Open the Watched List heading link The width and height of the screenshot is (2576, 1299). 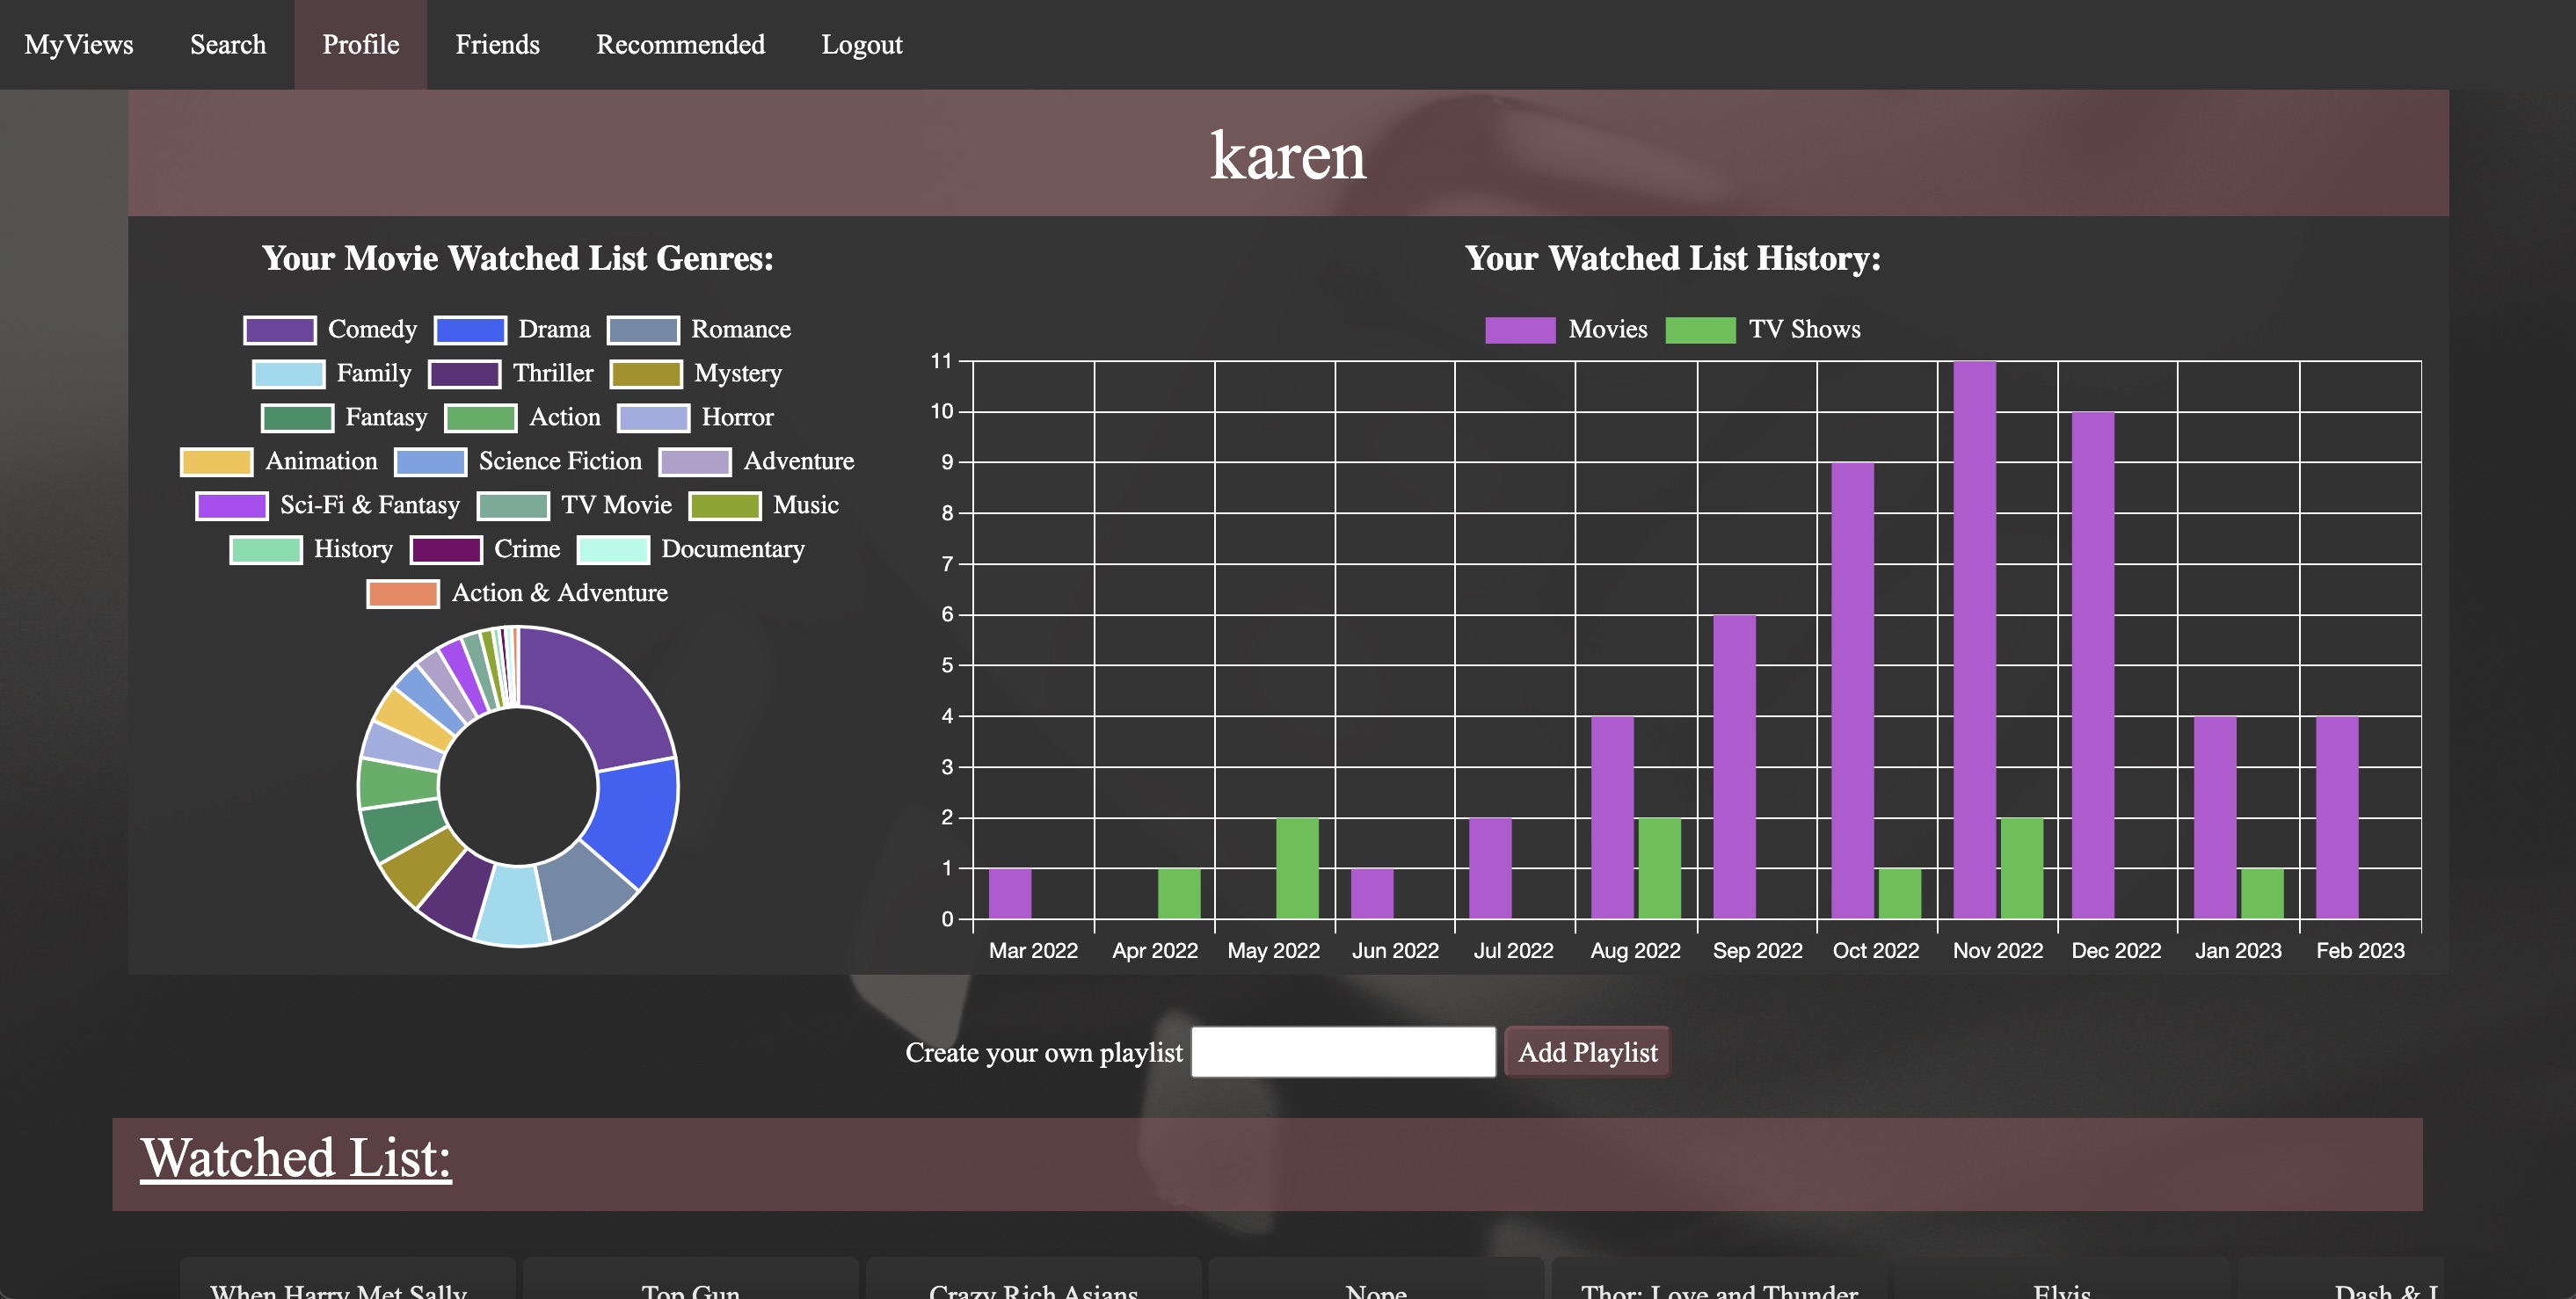tap(295, 1158)
